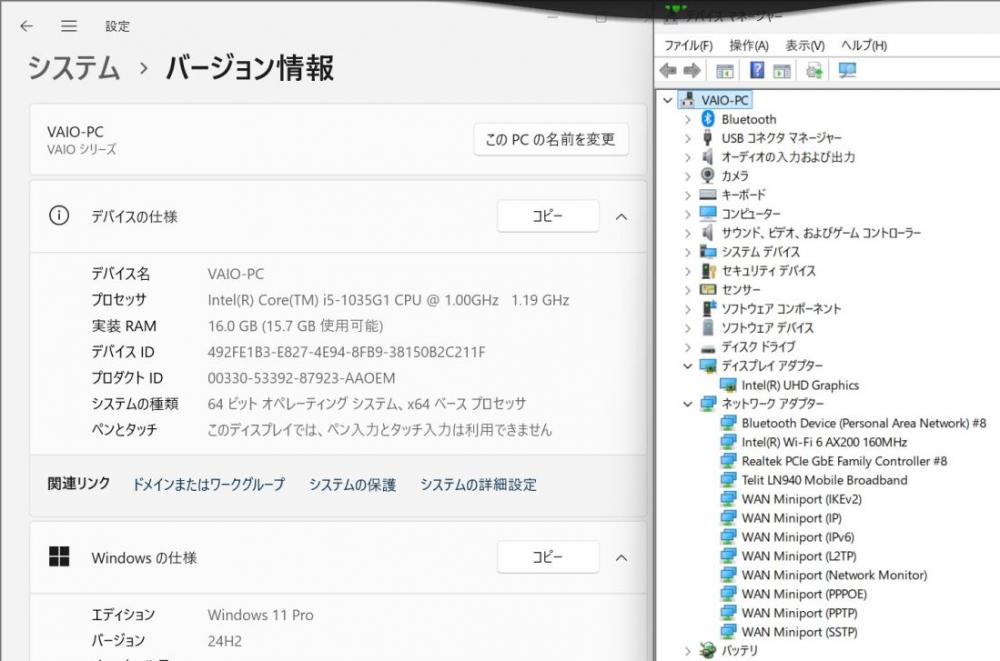Expand the システム デバイス node

point(688,252)
